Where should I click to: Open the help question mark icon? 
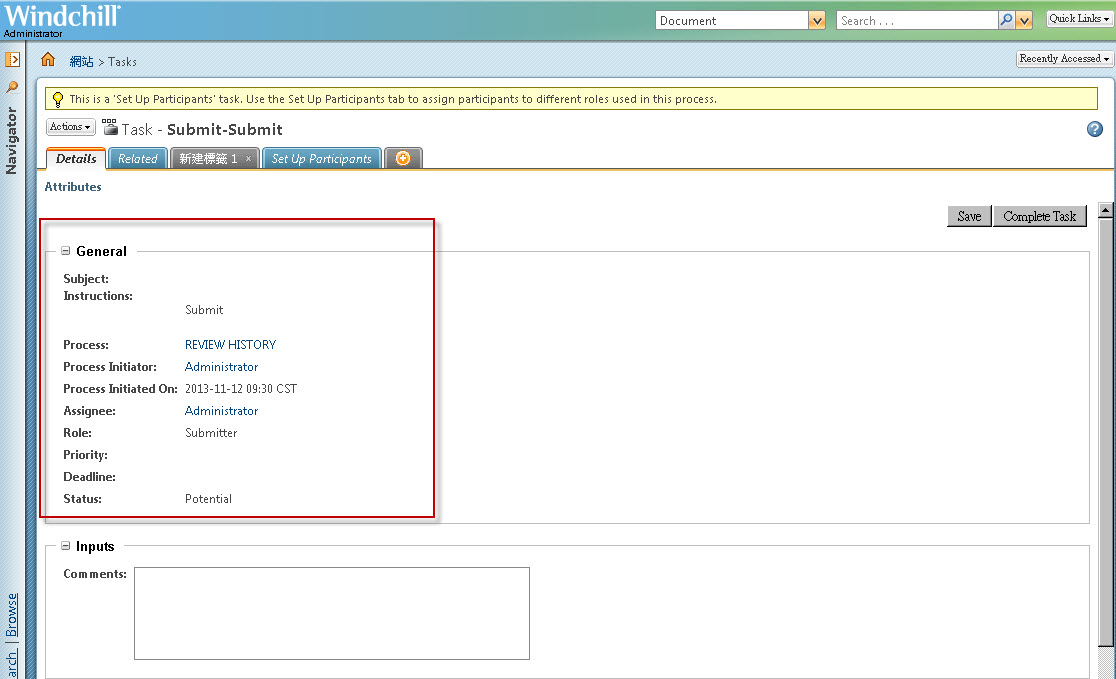click(x=1095, y=129)
